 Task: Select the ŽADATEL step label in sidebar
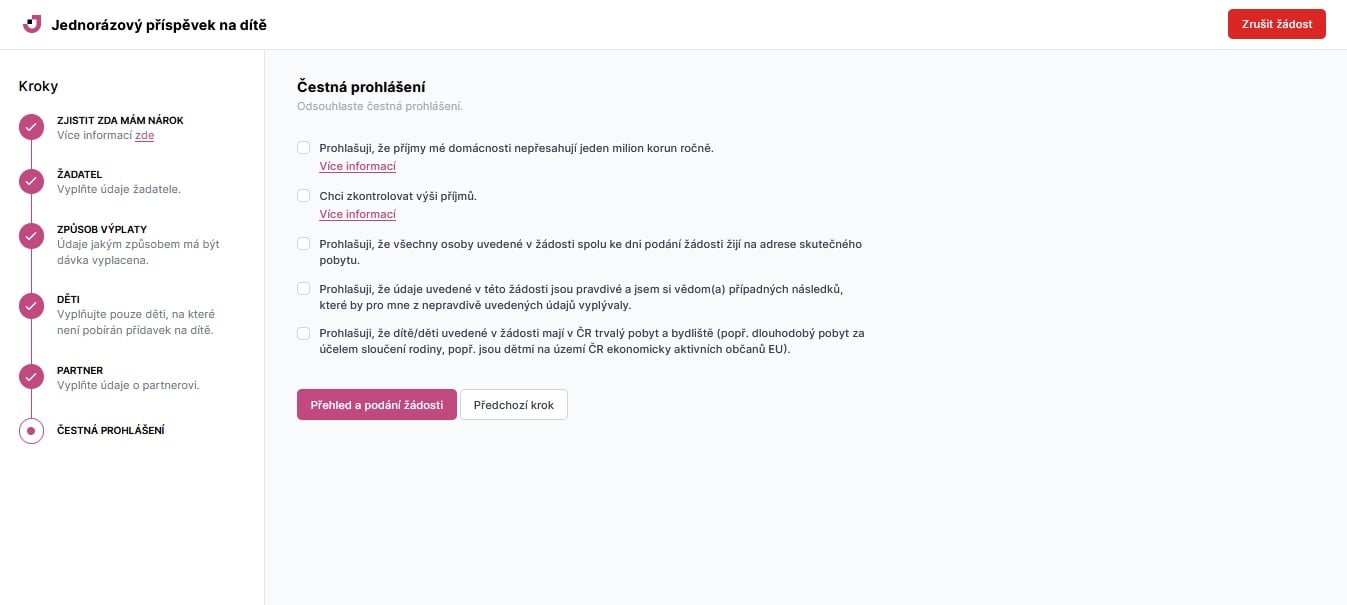click(x=80, y=174)
